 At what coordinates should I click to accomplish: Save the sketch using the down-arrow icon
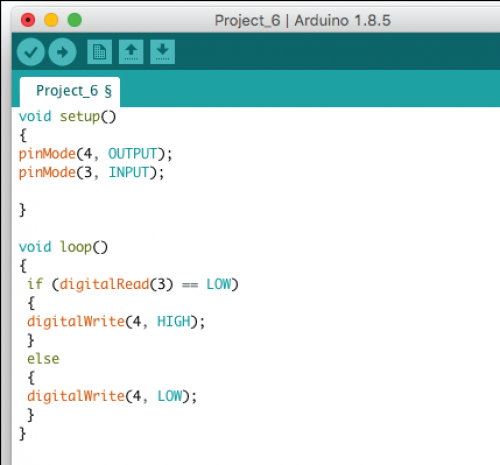coord(162,52)
